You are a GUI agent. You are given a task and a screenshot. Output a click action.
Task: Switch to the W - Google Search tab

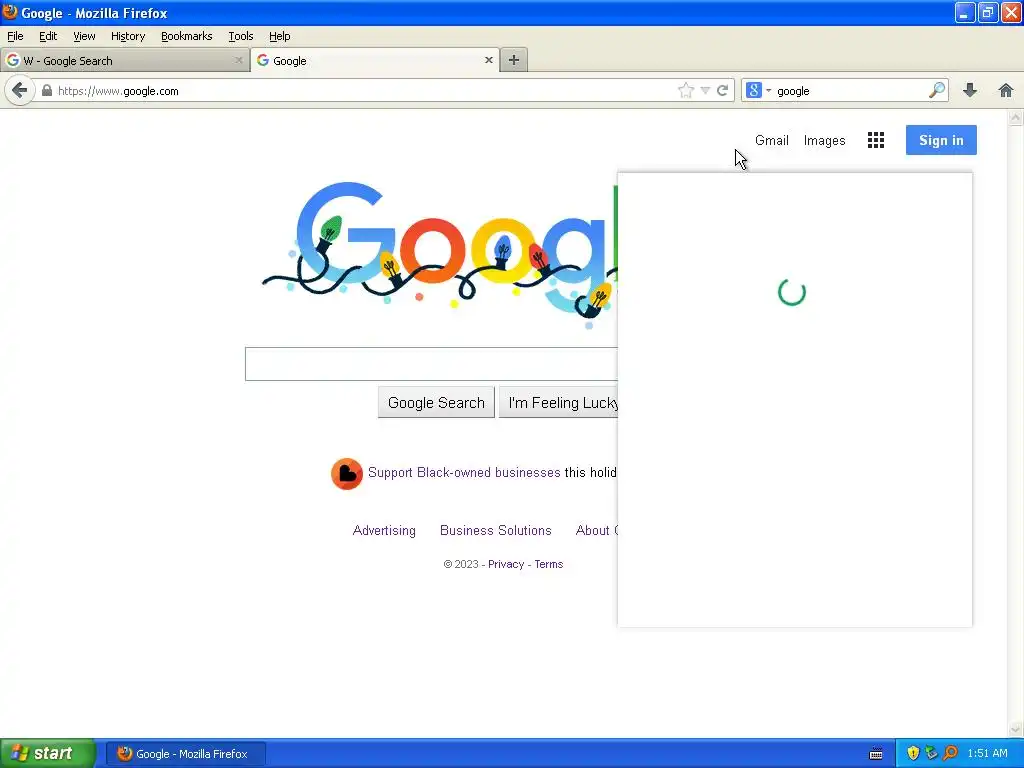pos(125,60)
